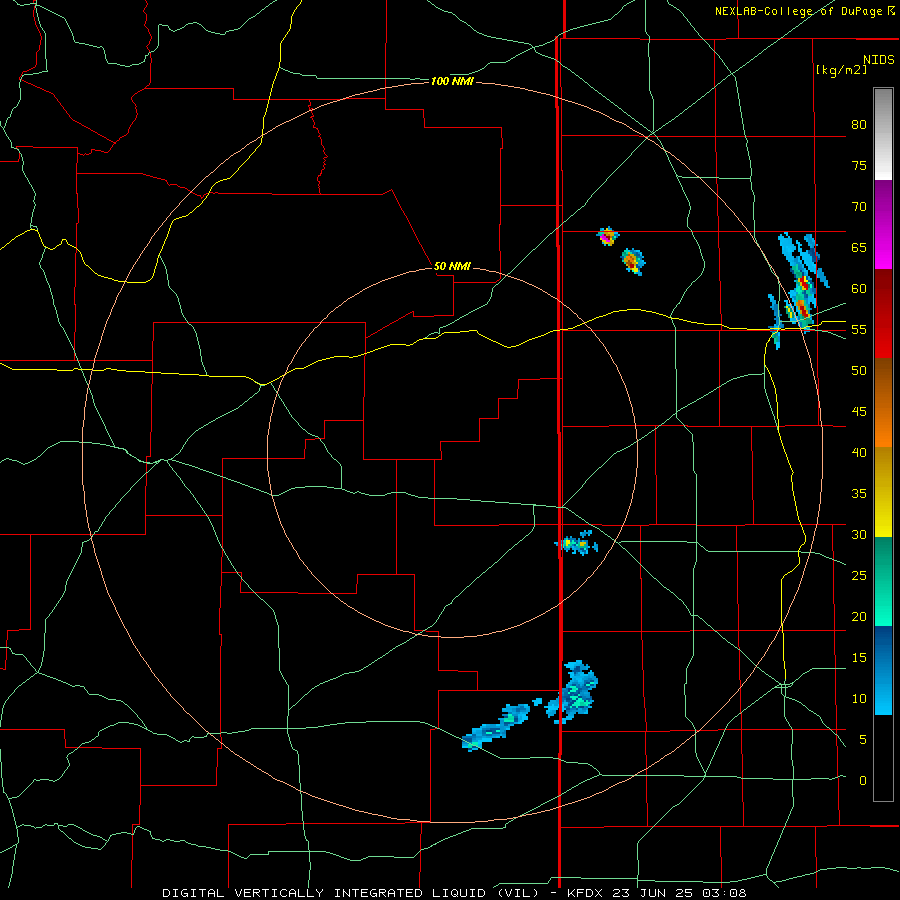The width and height of the screenshot is (900, 900).
Task: Click the yellow segment of the color bar
Action: pos(883,491)
